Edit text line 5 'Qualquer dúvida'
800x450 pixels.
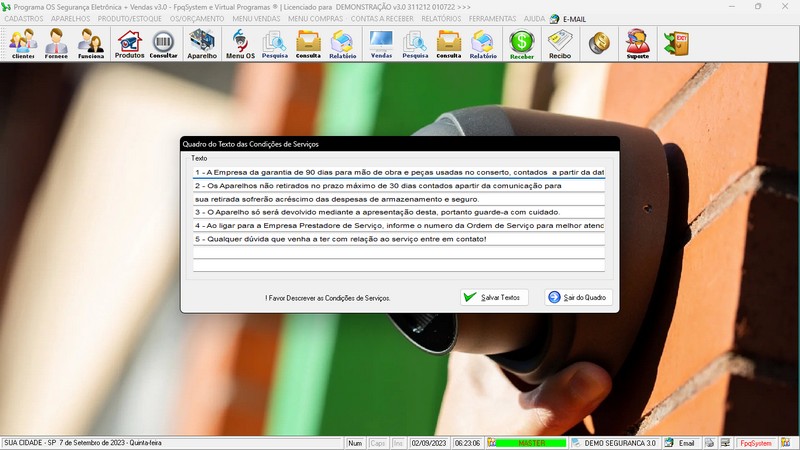pyautogui.click(x=399, y=239)
